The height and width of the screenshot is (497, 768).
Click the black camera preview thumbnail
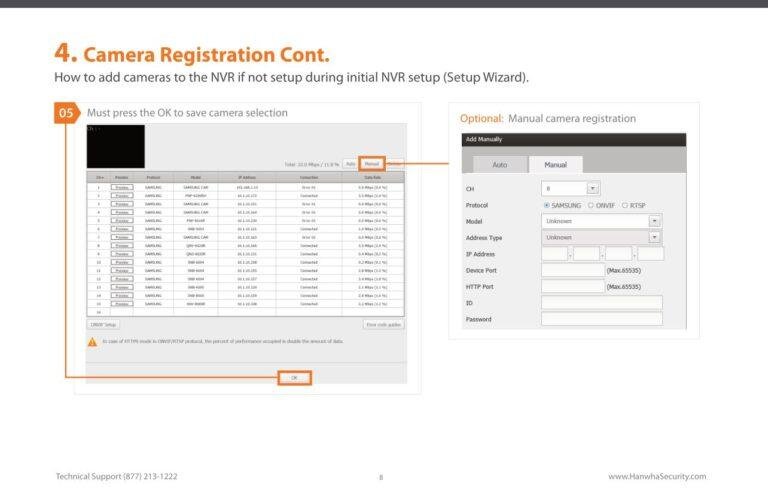pyautogui.click(x=116, y=146)
